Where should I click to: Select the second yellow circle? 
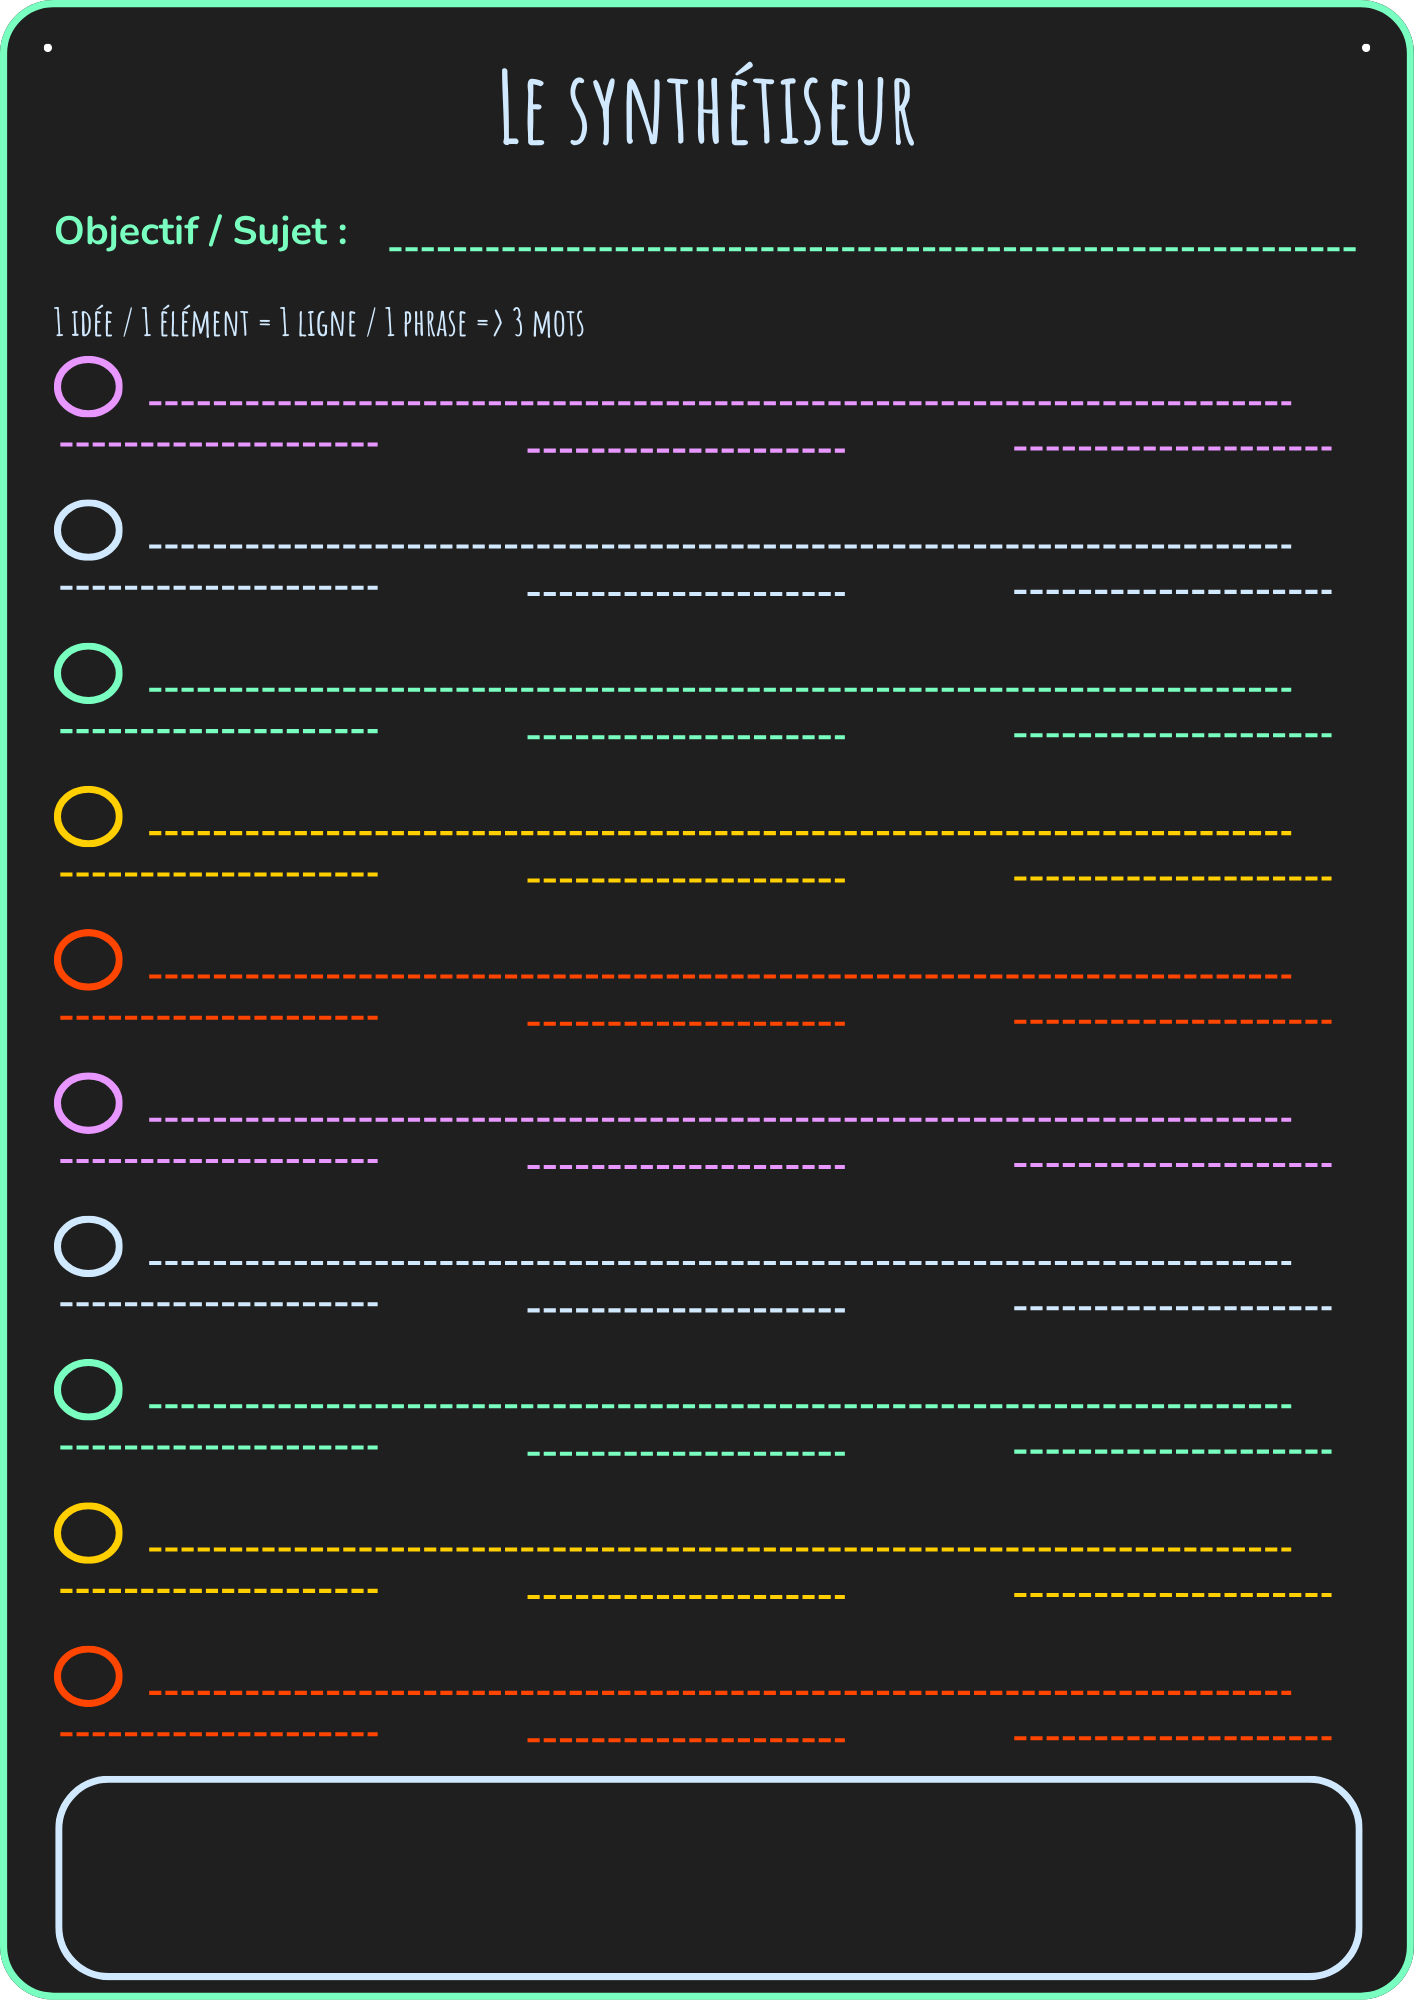click(88, 1533)
